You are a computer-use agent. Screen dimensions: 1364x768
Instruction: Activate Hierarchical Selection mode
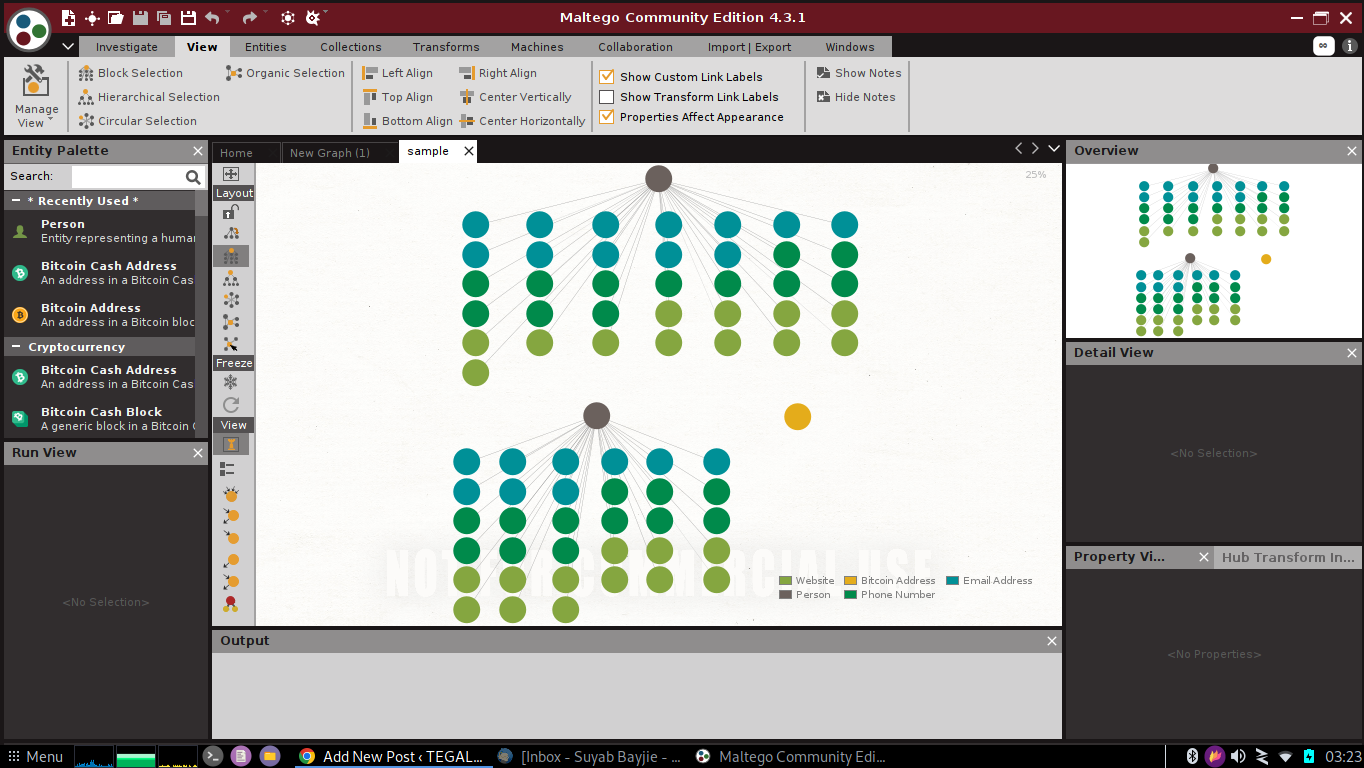(156, 96)
